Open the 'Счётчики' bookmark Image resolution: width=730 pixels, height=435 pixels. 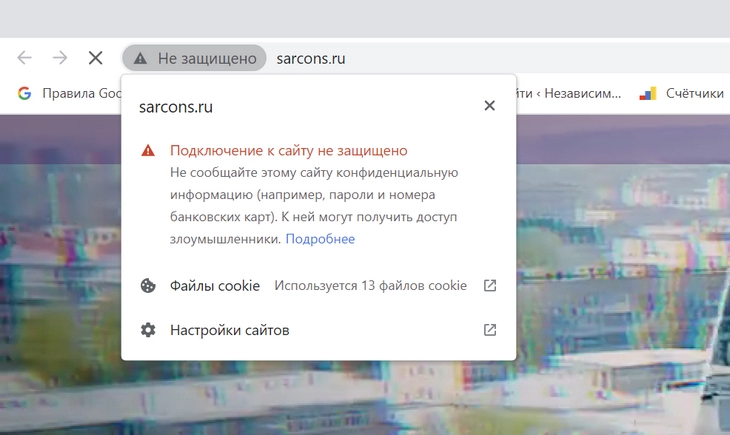[682, 93]
